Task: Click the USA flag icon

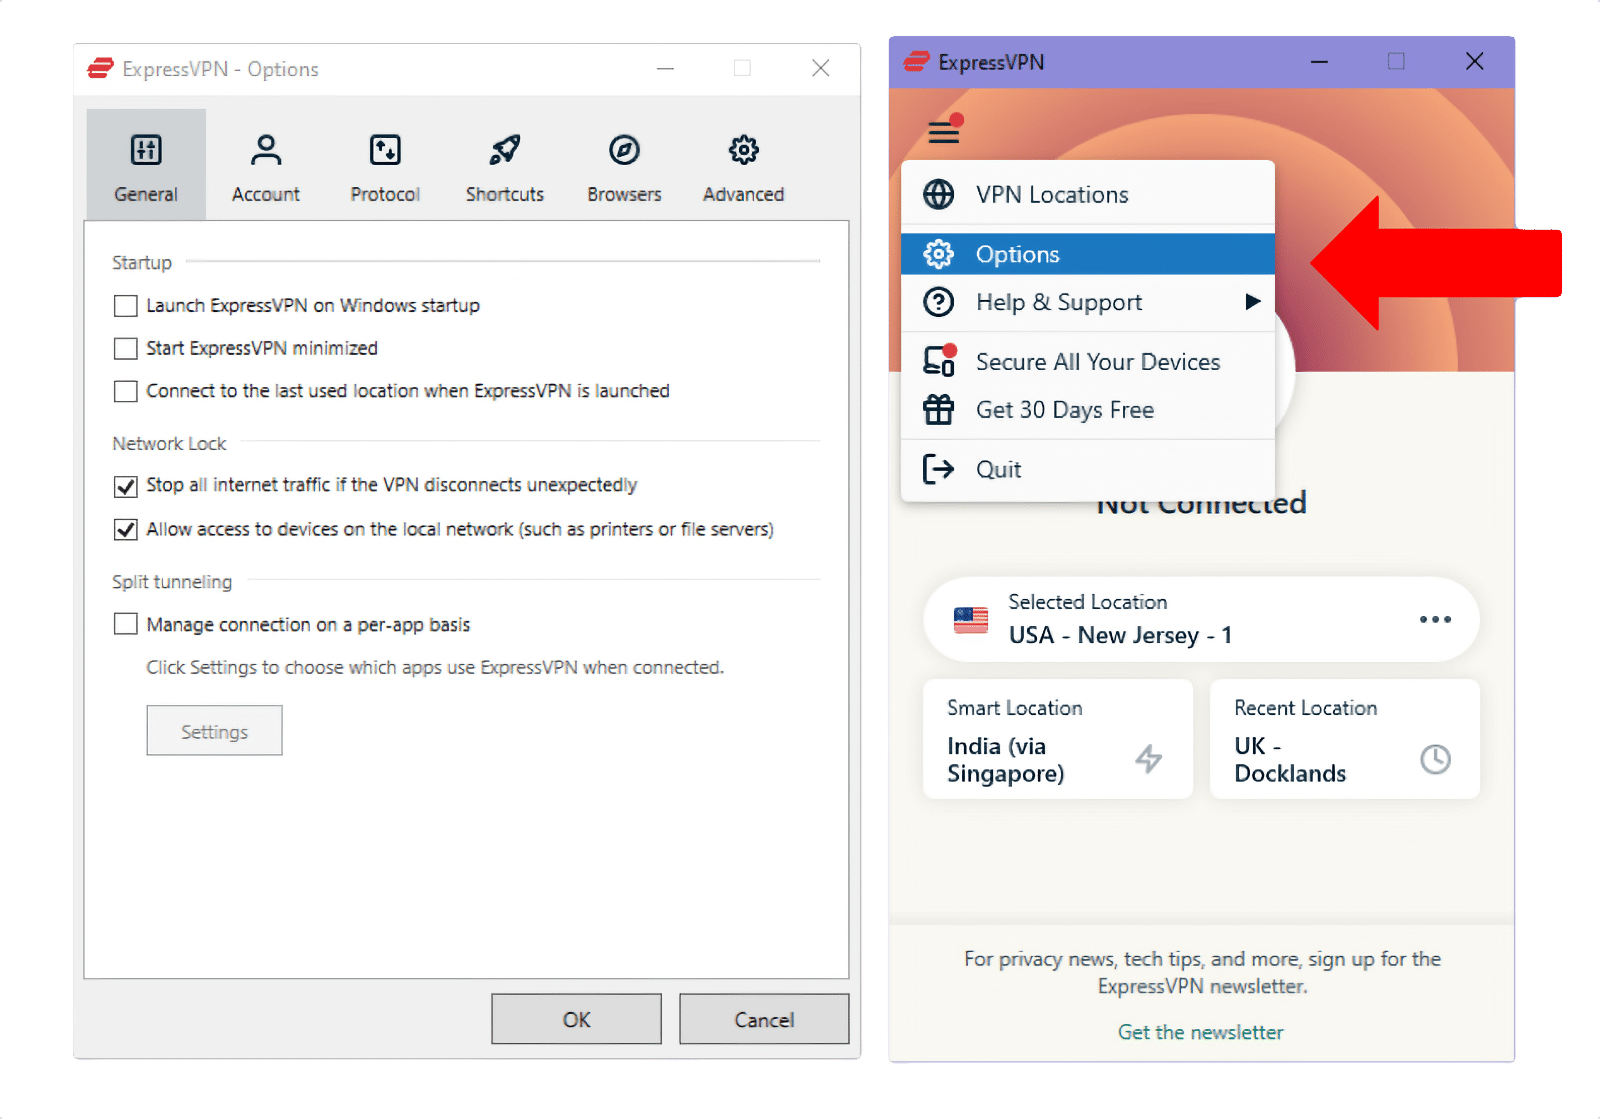Action: tap(970, 620)
